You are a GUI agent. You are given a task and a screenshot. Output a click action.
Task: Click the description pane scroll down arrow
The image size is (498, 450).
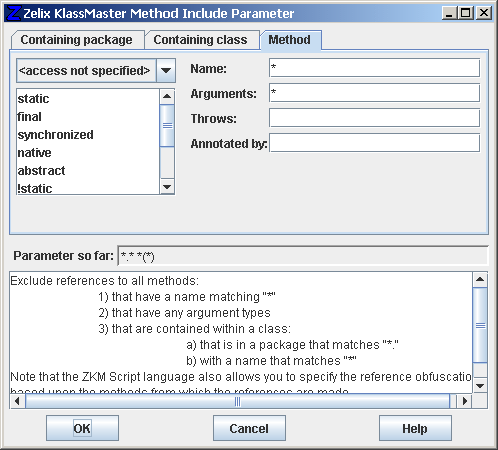(x=480, y=386)
